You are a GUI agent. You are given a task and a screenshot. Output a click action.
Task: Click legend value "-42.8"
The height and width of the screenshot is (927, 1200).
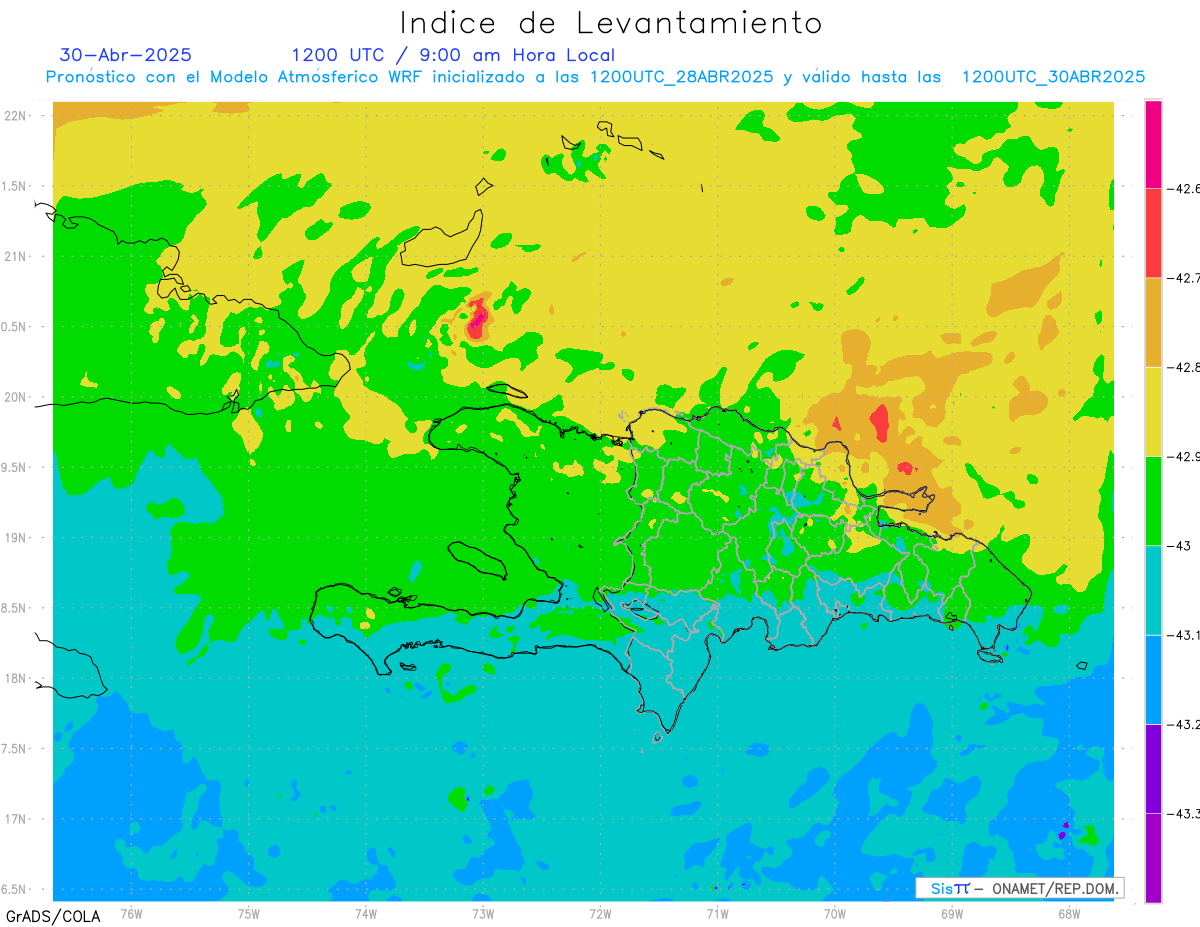pyautogui.click(x=1184, y=367)
